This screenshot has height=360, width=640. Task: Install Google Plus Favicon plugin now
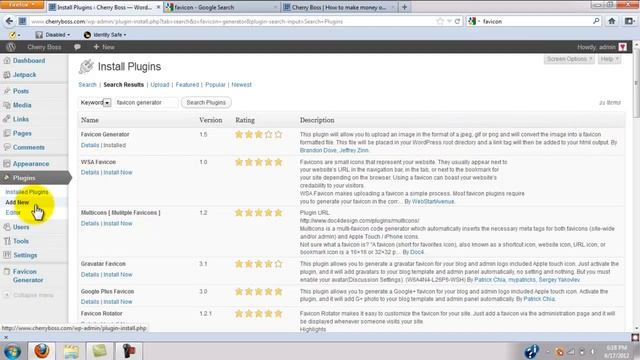pyautogui.click(x=118, y=302)
